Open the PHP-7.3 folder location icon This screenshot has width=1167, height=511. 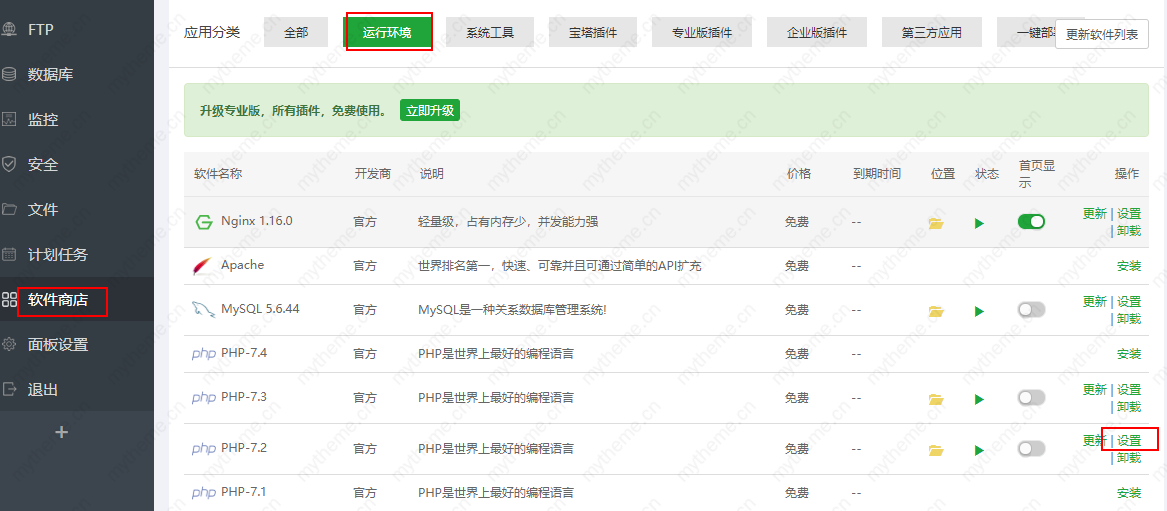coord(936,399)
